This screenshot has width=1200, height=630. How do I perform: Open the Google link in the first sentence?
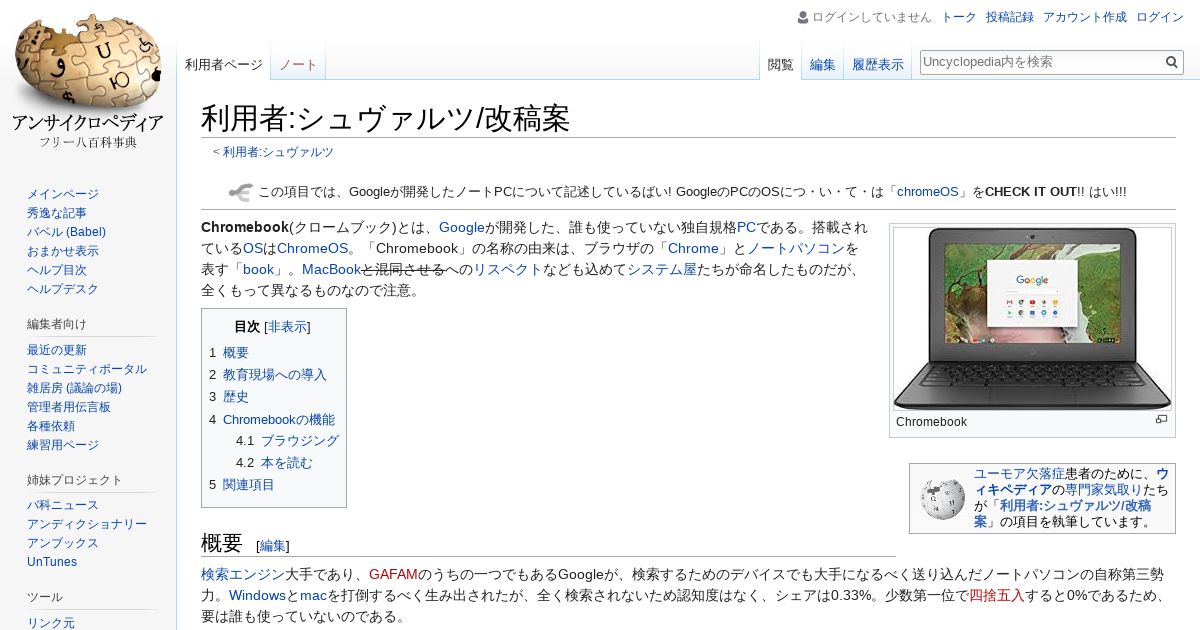coord(462,227)
